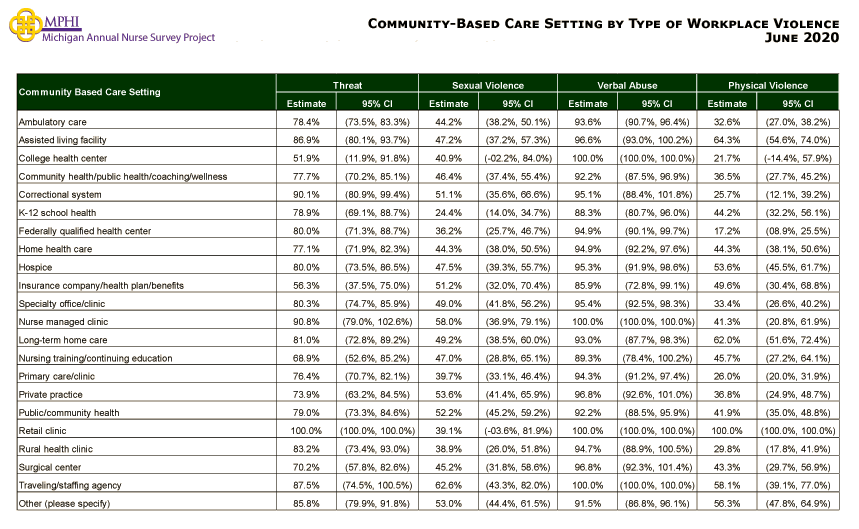
Task: Click the MPHI logo icon
Action: [25, 25]
